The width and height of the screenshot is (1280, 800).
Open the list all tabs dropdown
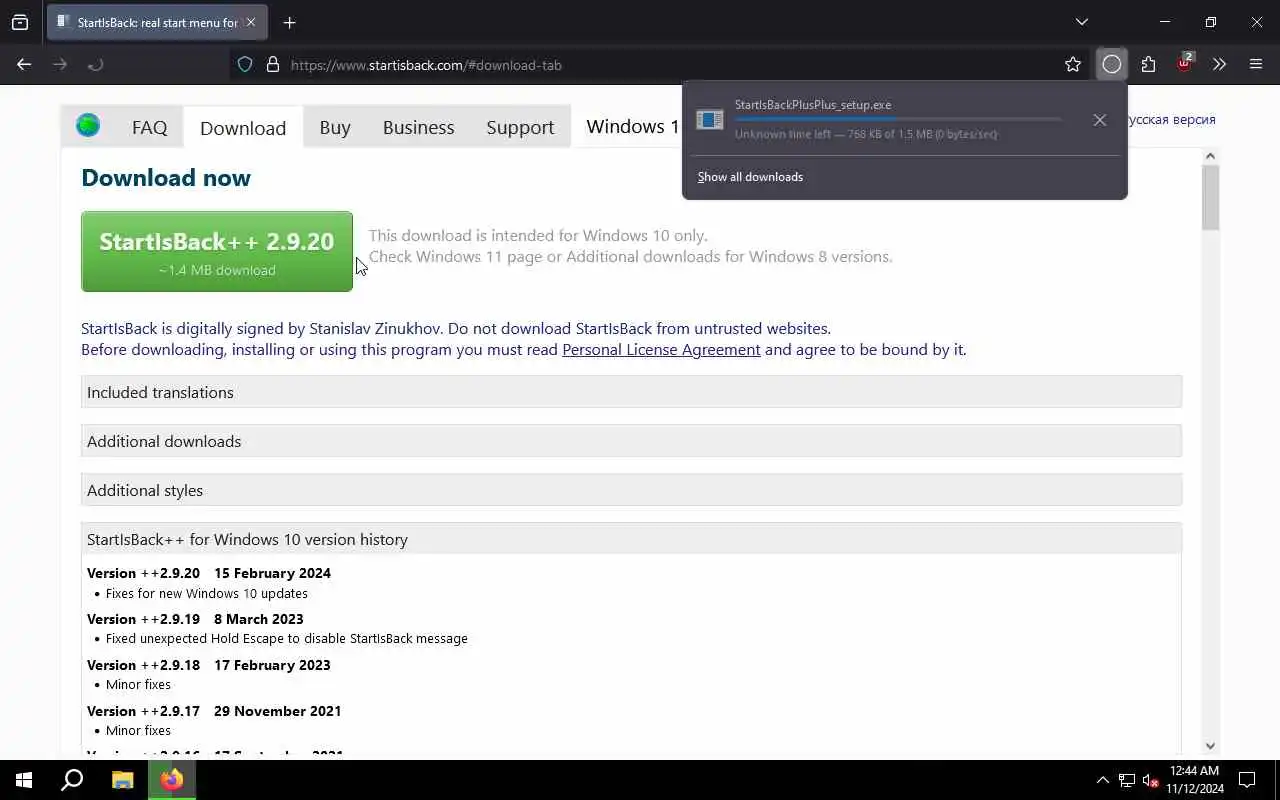tap(1081, 22)
